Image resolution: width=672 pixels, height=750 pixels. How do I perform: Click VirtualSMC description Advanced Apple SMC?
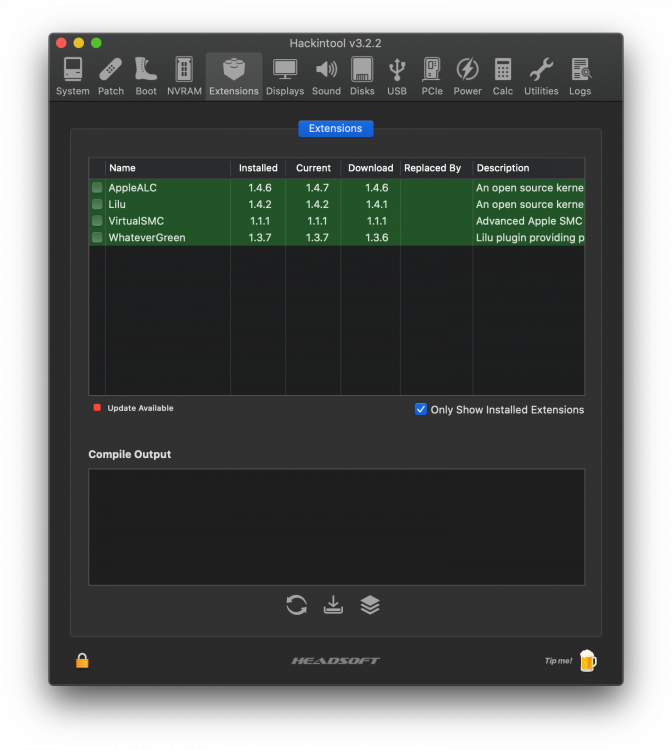[x=529, y=221]
